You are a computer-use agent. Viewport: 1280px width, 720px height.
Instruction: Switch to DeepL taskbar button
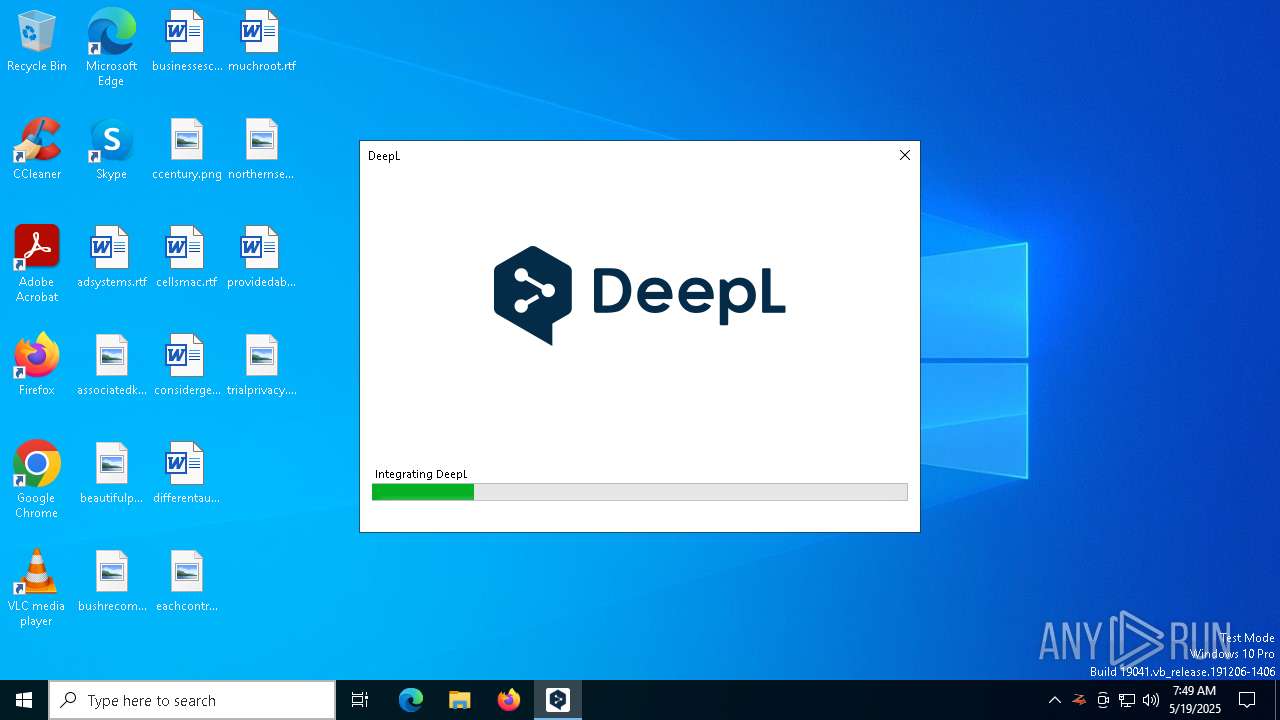pyautogui.click(x=558, y=700)
